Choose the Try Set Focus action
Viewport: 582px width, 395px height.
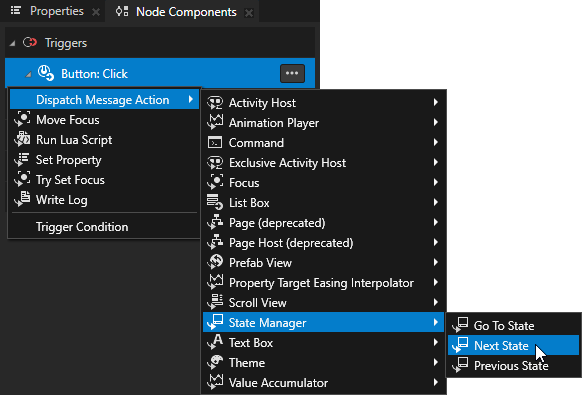click(104, 180)
